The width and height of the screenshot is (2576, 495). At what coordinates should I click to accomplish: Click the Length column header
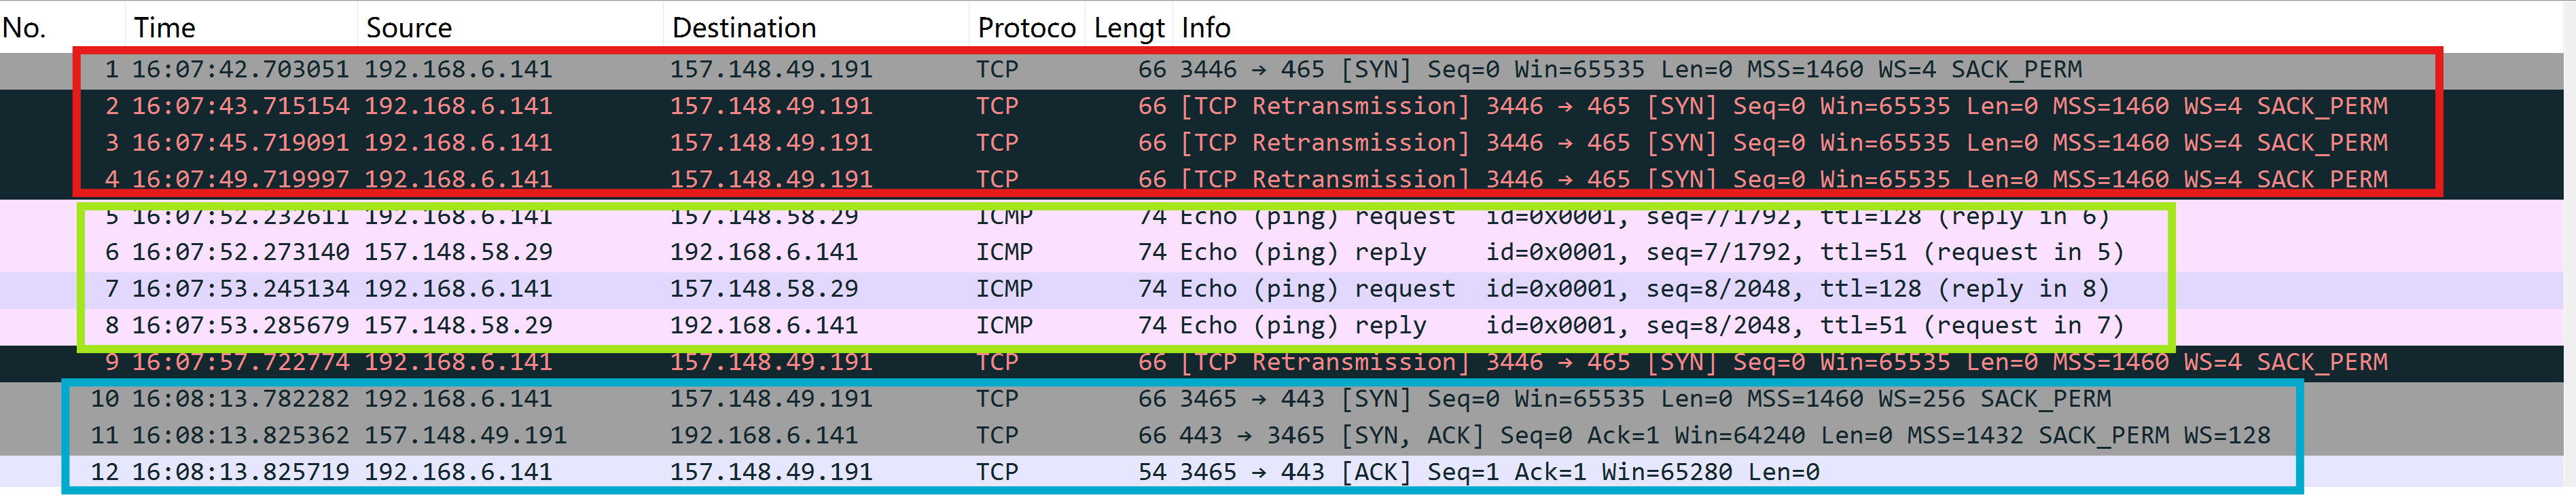[x=1129, y=28]
